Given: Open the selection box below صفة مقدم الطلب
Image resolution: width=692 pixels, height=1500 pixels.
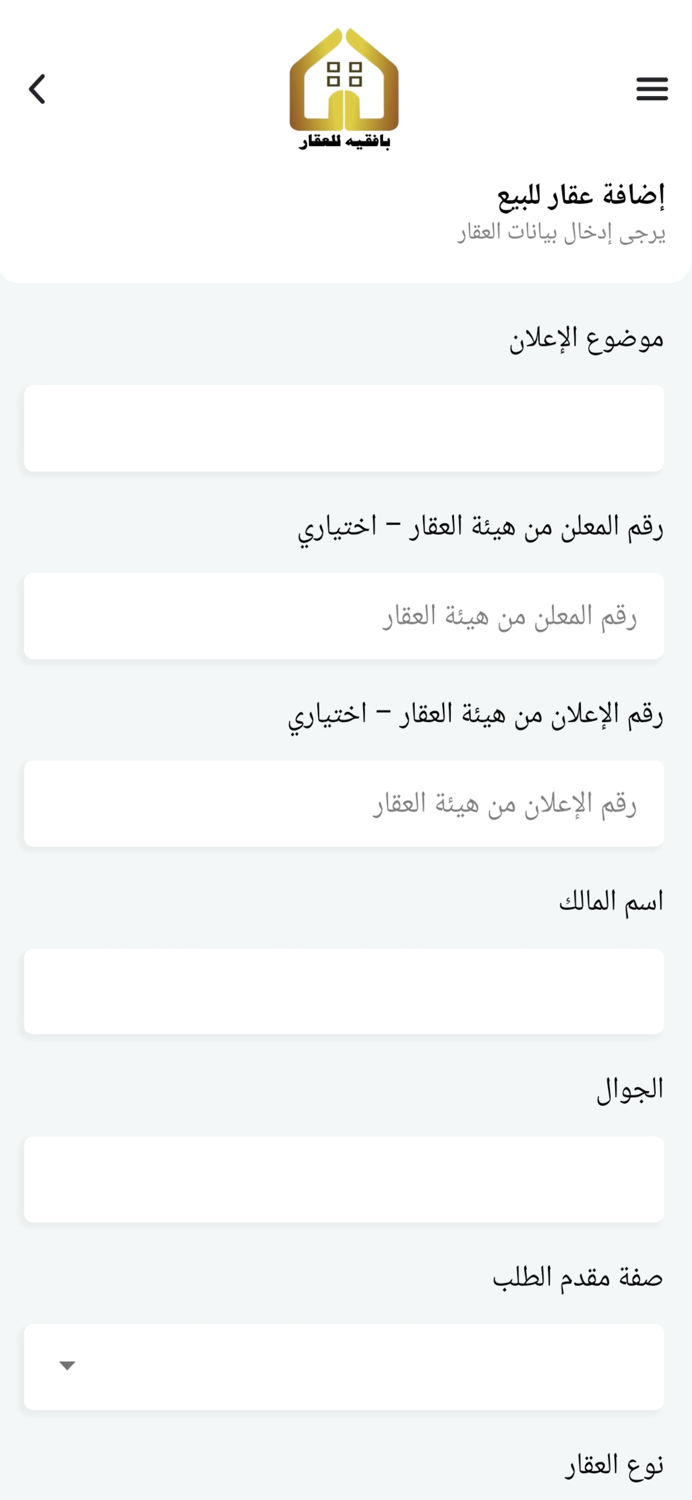Looking at the screenshot, I should tap(344, 1366).
